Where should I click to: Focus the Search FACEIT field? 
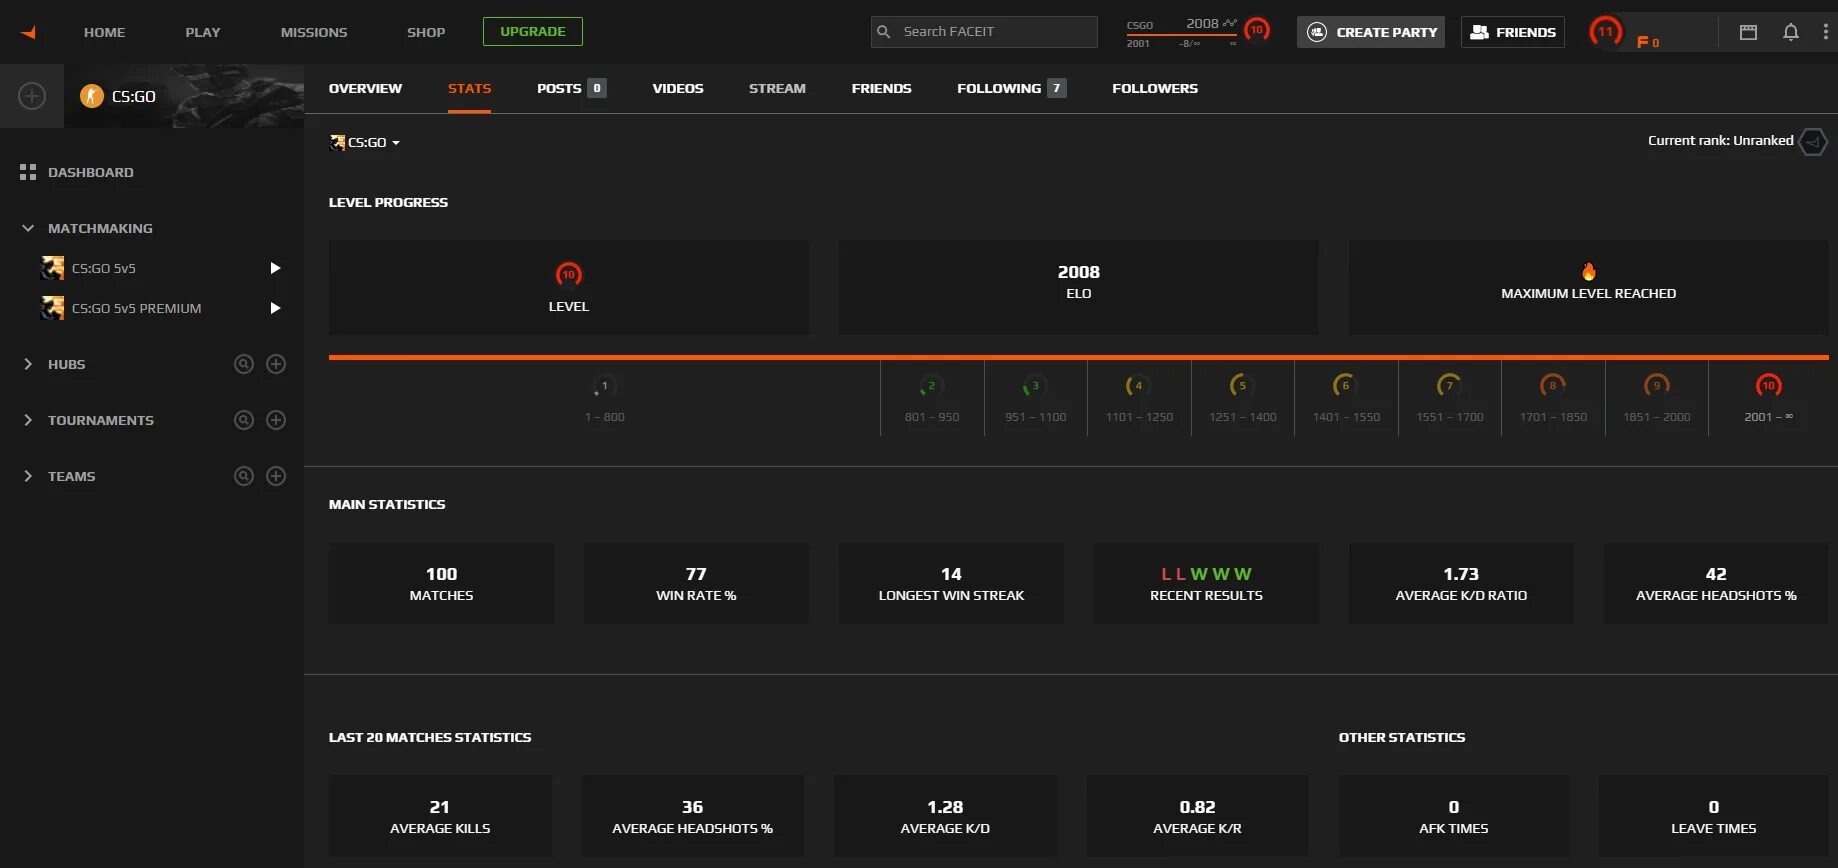point(984,32)
